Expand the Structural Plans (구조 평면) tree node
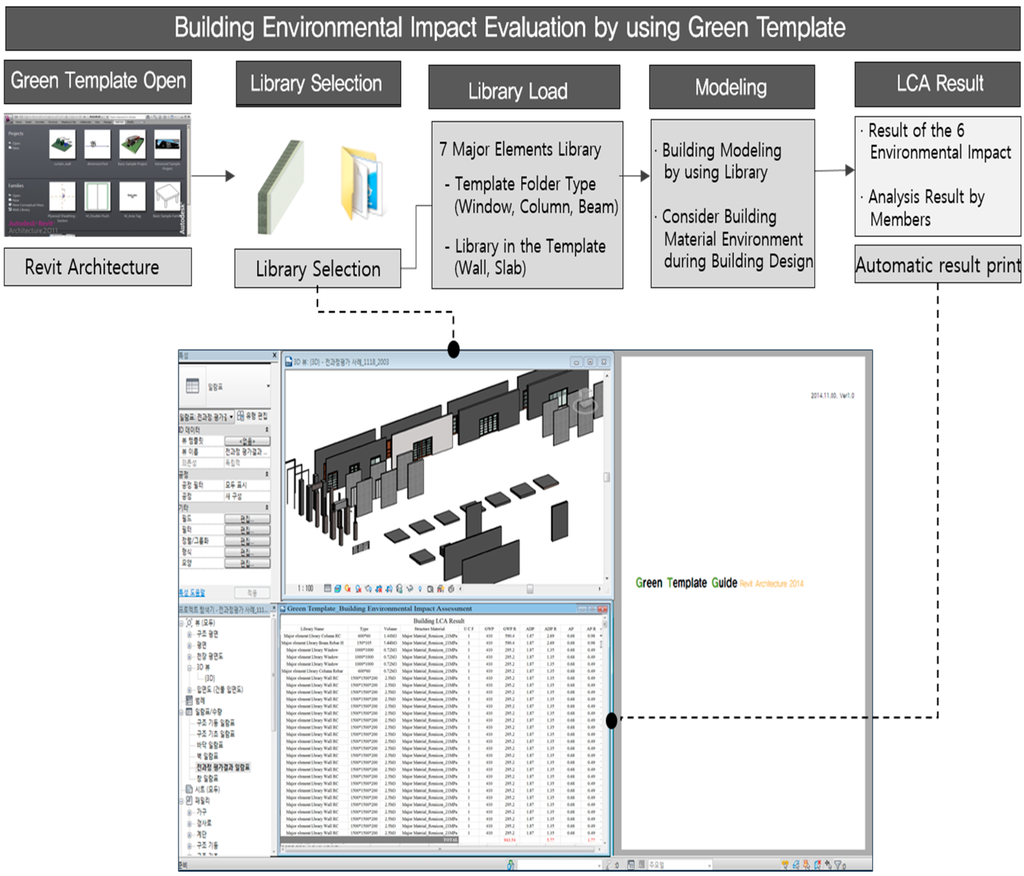Image resolution: width=1024 pixels, height=876 pixels. 190,634
